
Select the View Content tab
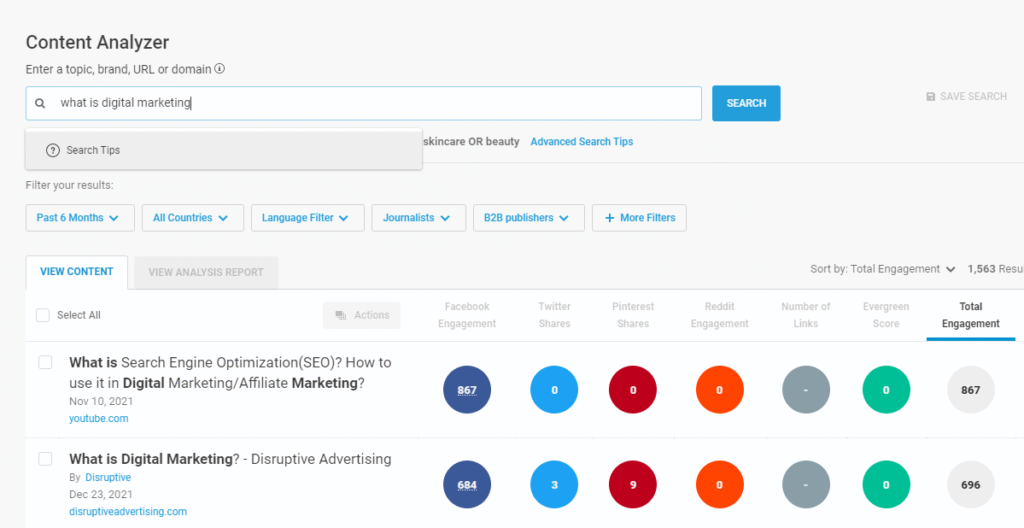click(x=77, y=272)
